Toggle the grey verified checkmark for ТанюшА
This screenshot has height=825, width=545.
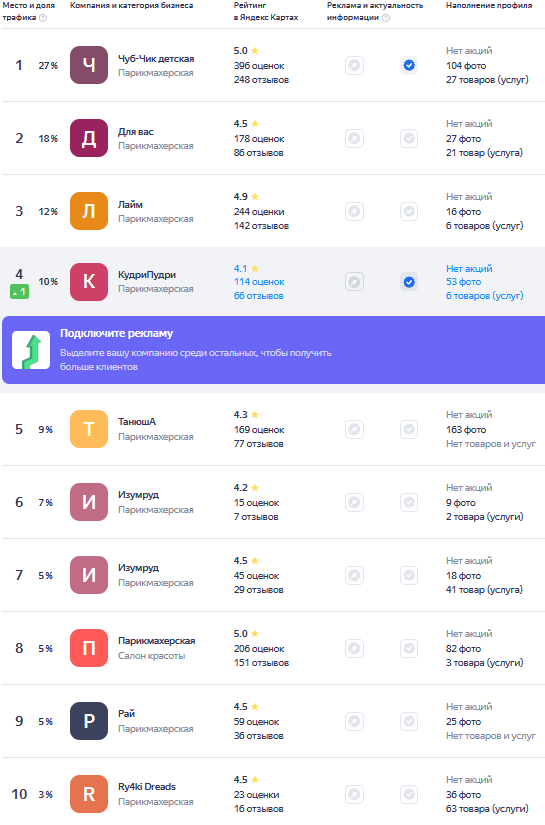[409, 429]
